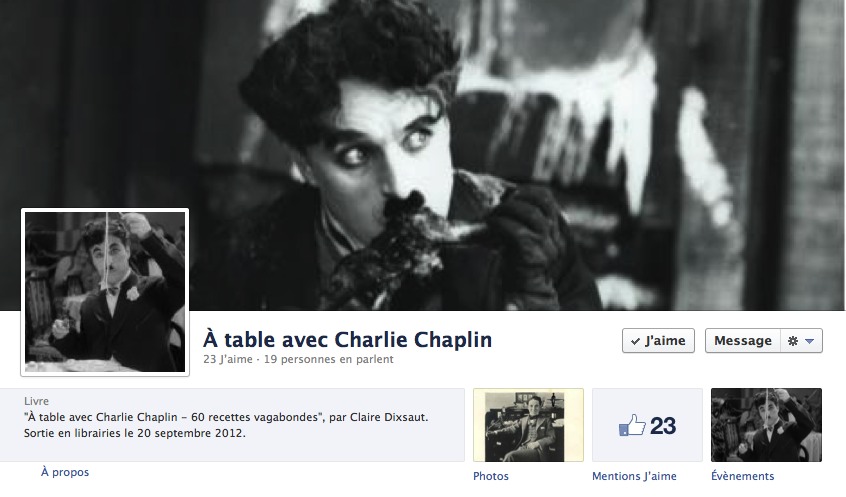Open the À propos link
This screenshot has width=846, height=497.
[x=65, y=472]
